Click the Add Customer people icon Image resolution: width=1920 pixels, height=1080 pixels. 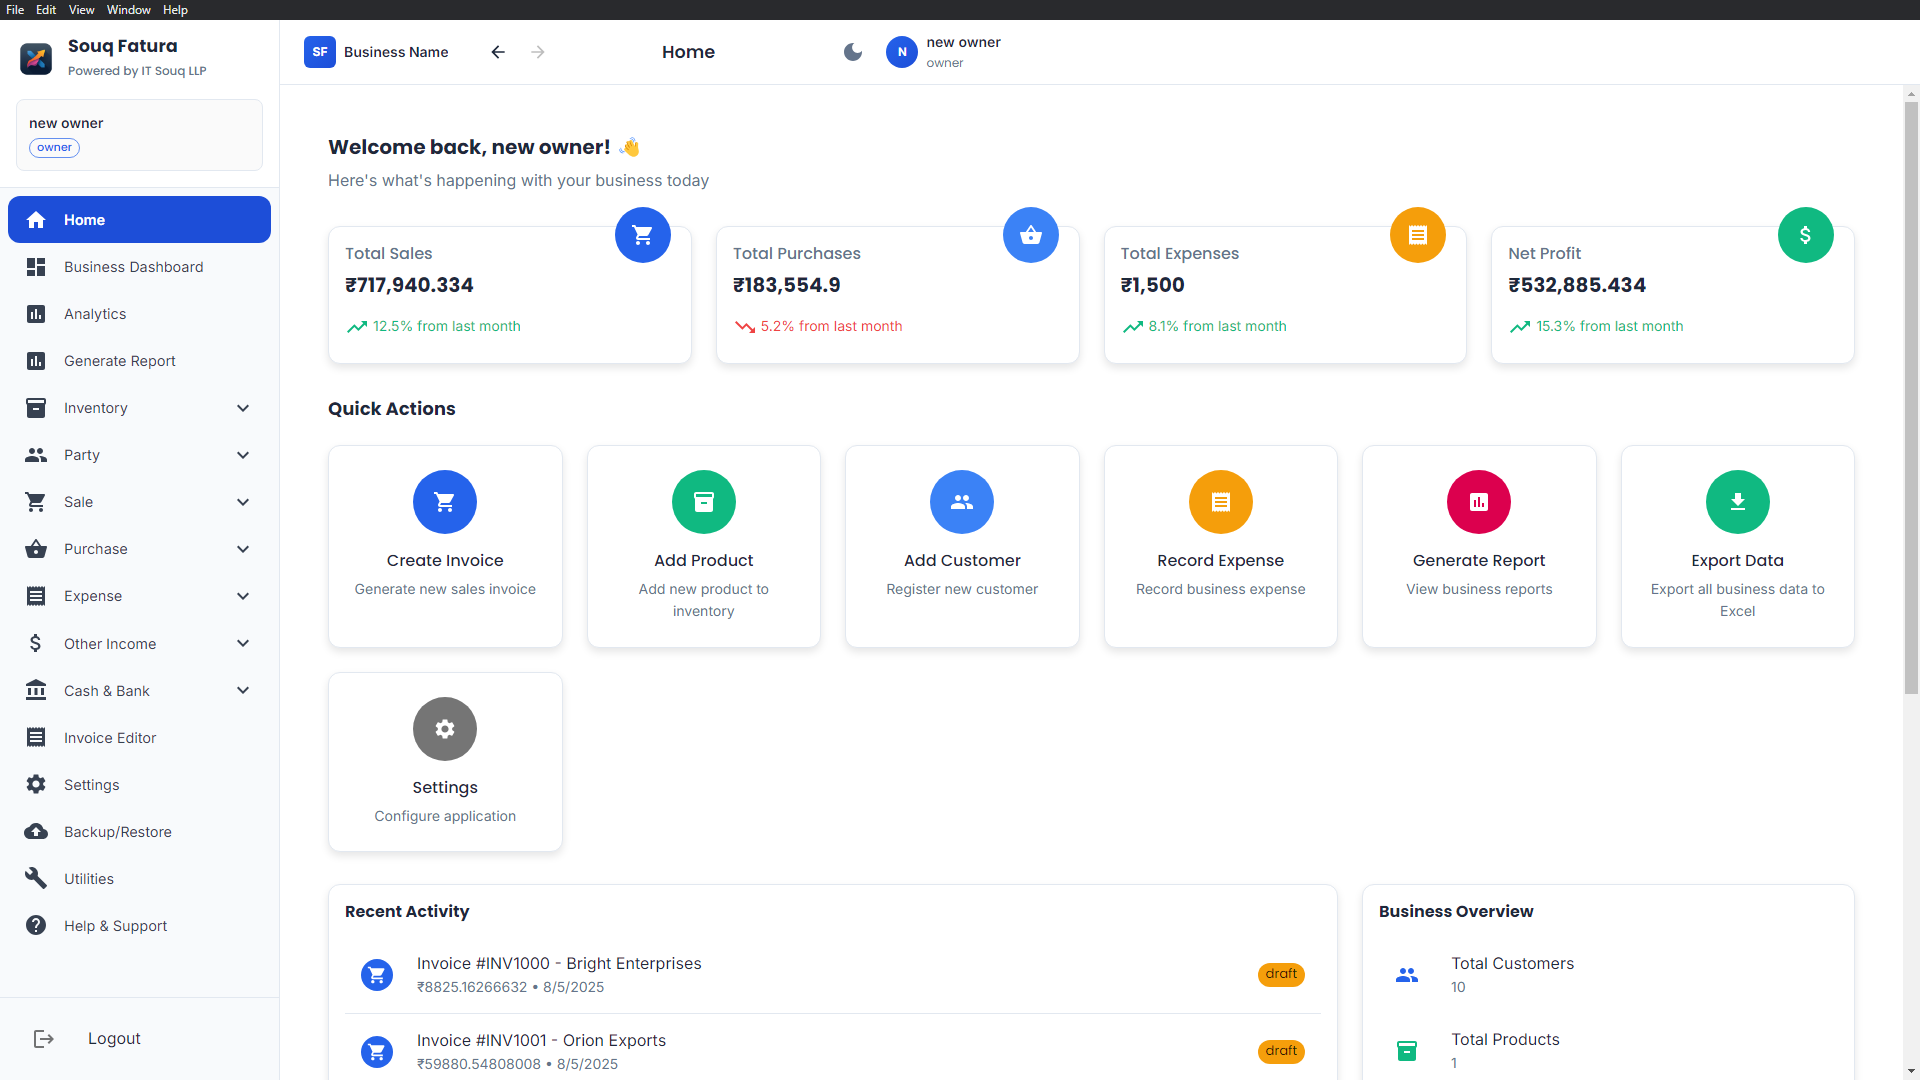961,502
